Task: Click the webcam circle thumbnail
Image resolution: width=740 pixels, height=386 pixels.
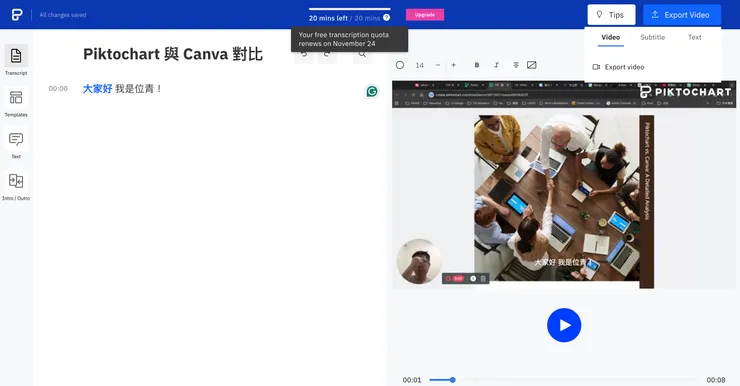Action: tap(419, 261)
